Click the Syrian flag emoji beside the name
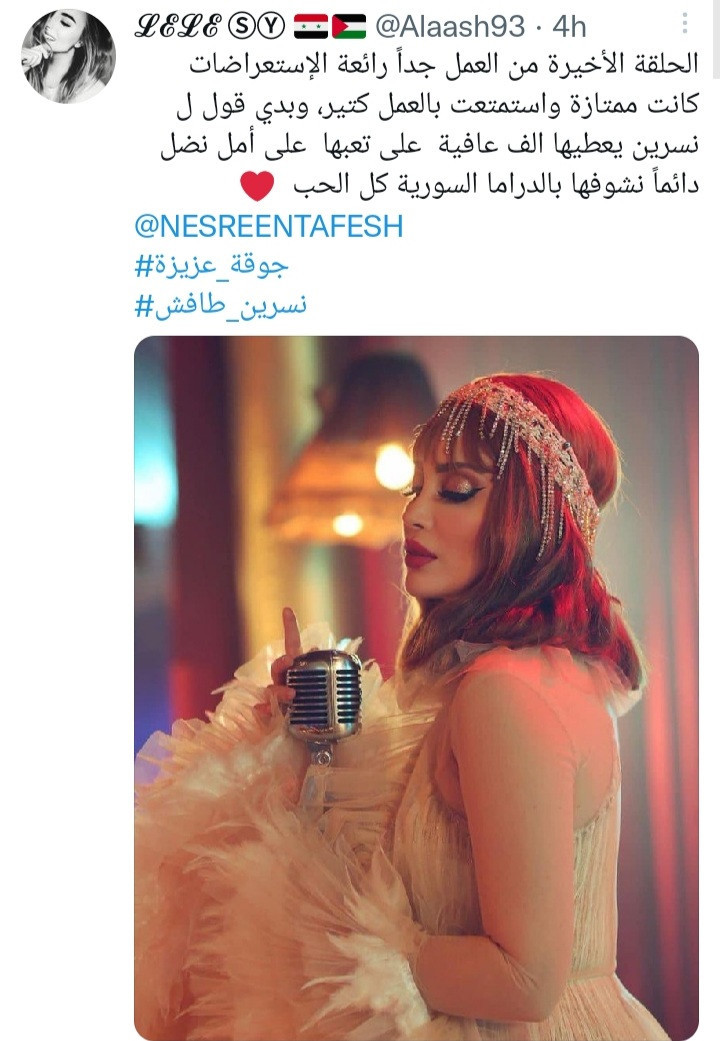This screenshot has height=1041, width=720. click(x=310, y=27)
